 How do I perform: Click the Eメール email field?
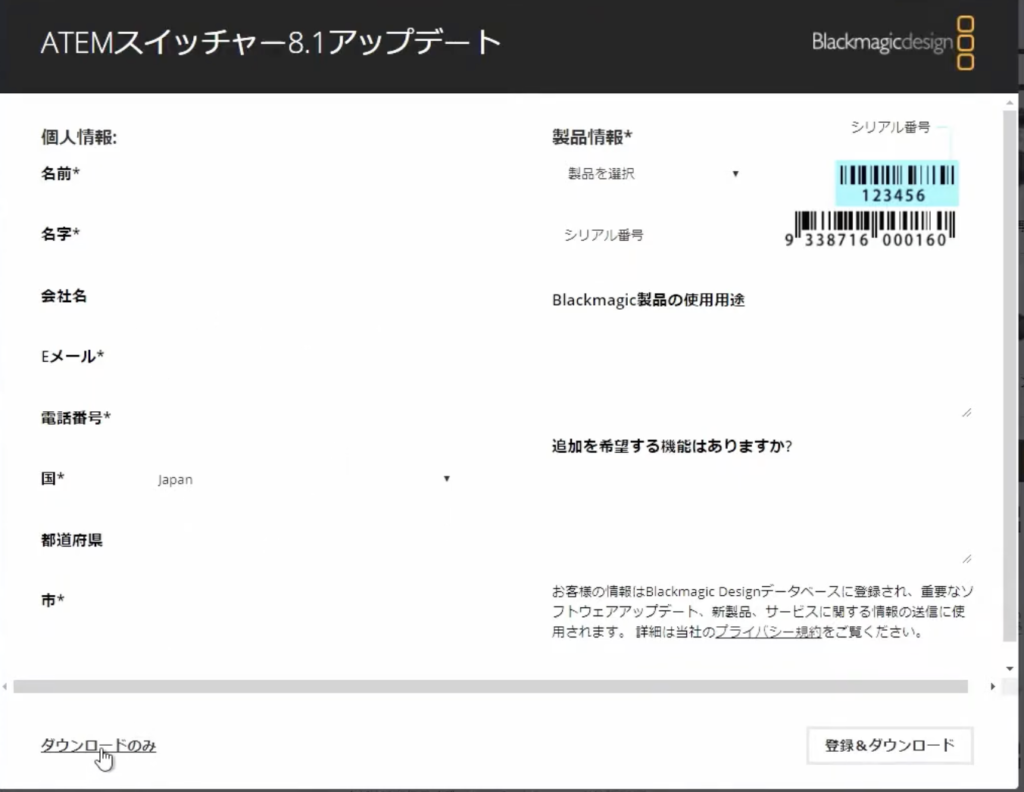(300, 356)
